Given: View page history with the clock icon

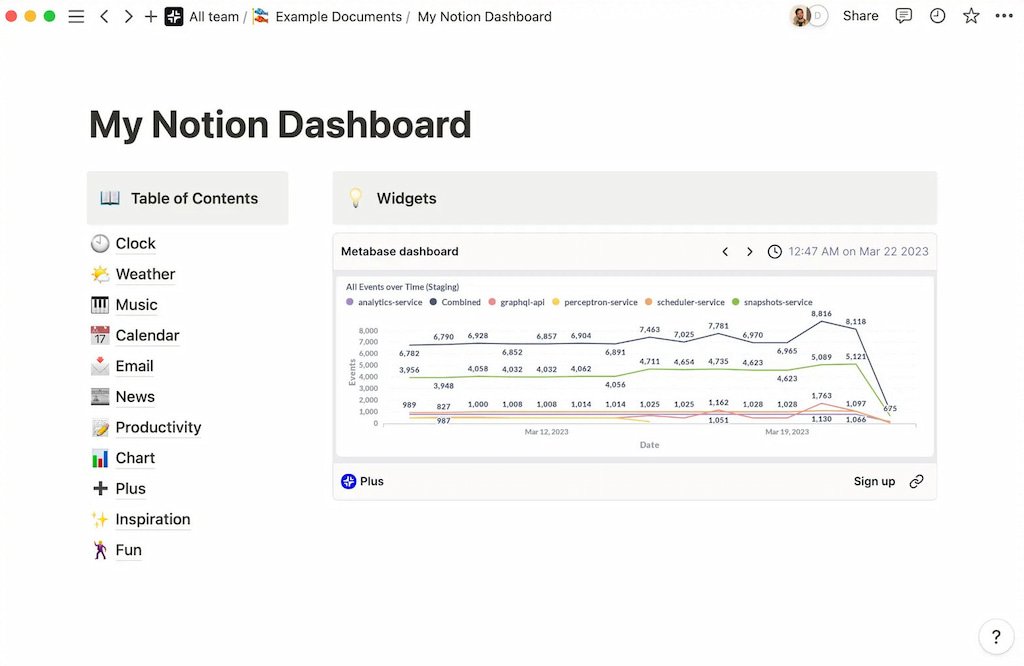Looking at the screenshot, I should (937, 16).
